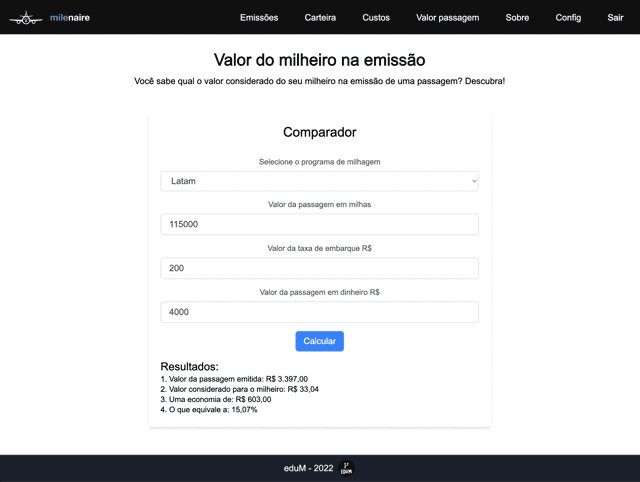Click the 'Valor do milheiro na emissão' title
The image size is (640, 482).
click(320, 60)
